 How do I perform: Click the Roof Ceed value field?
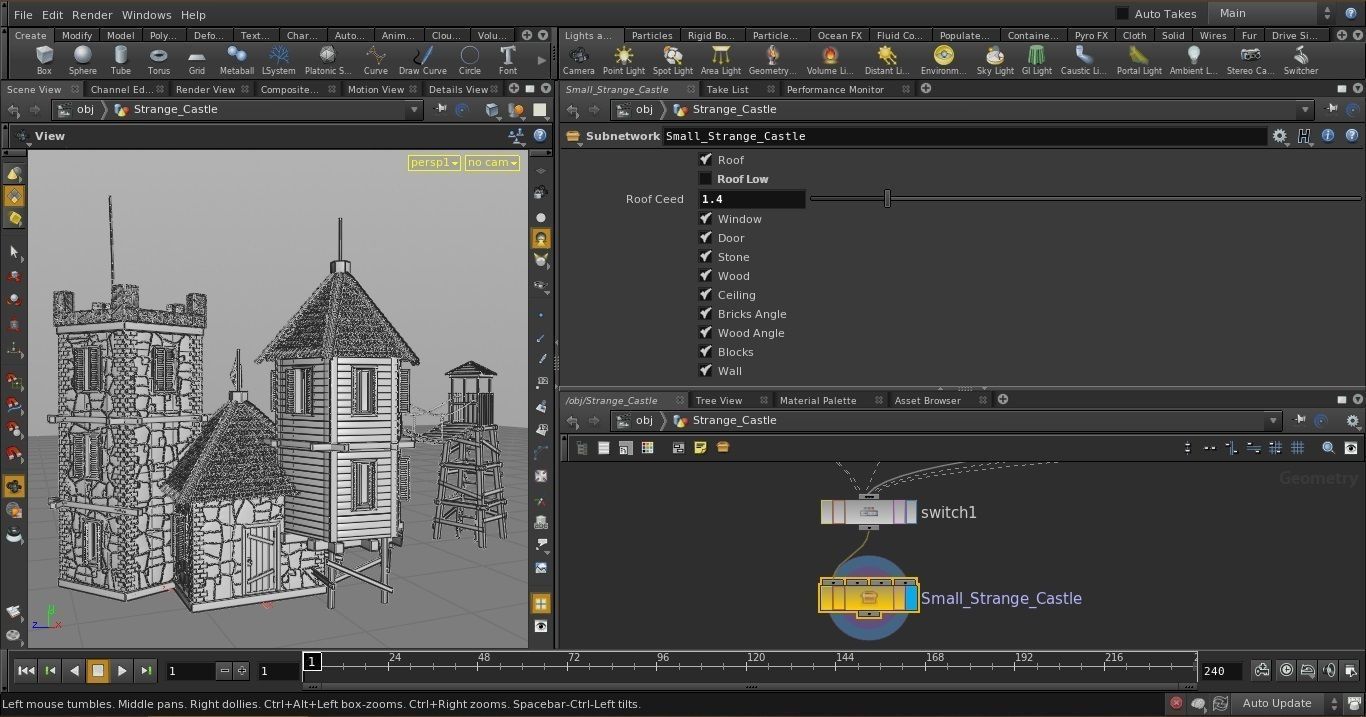pyautogui.click(x=751, y=199)
